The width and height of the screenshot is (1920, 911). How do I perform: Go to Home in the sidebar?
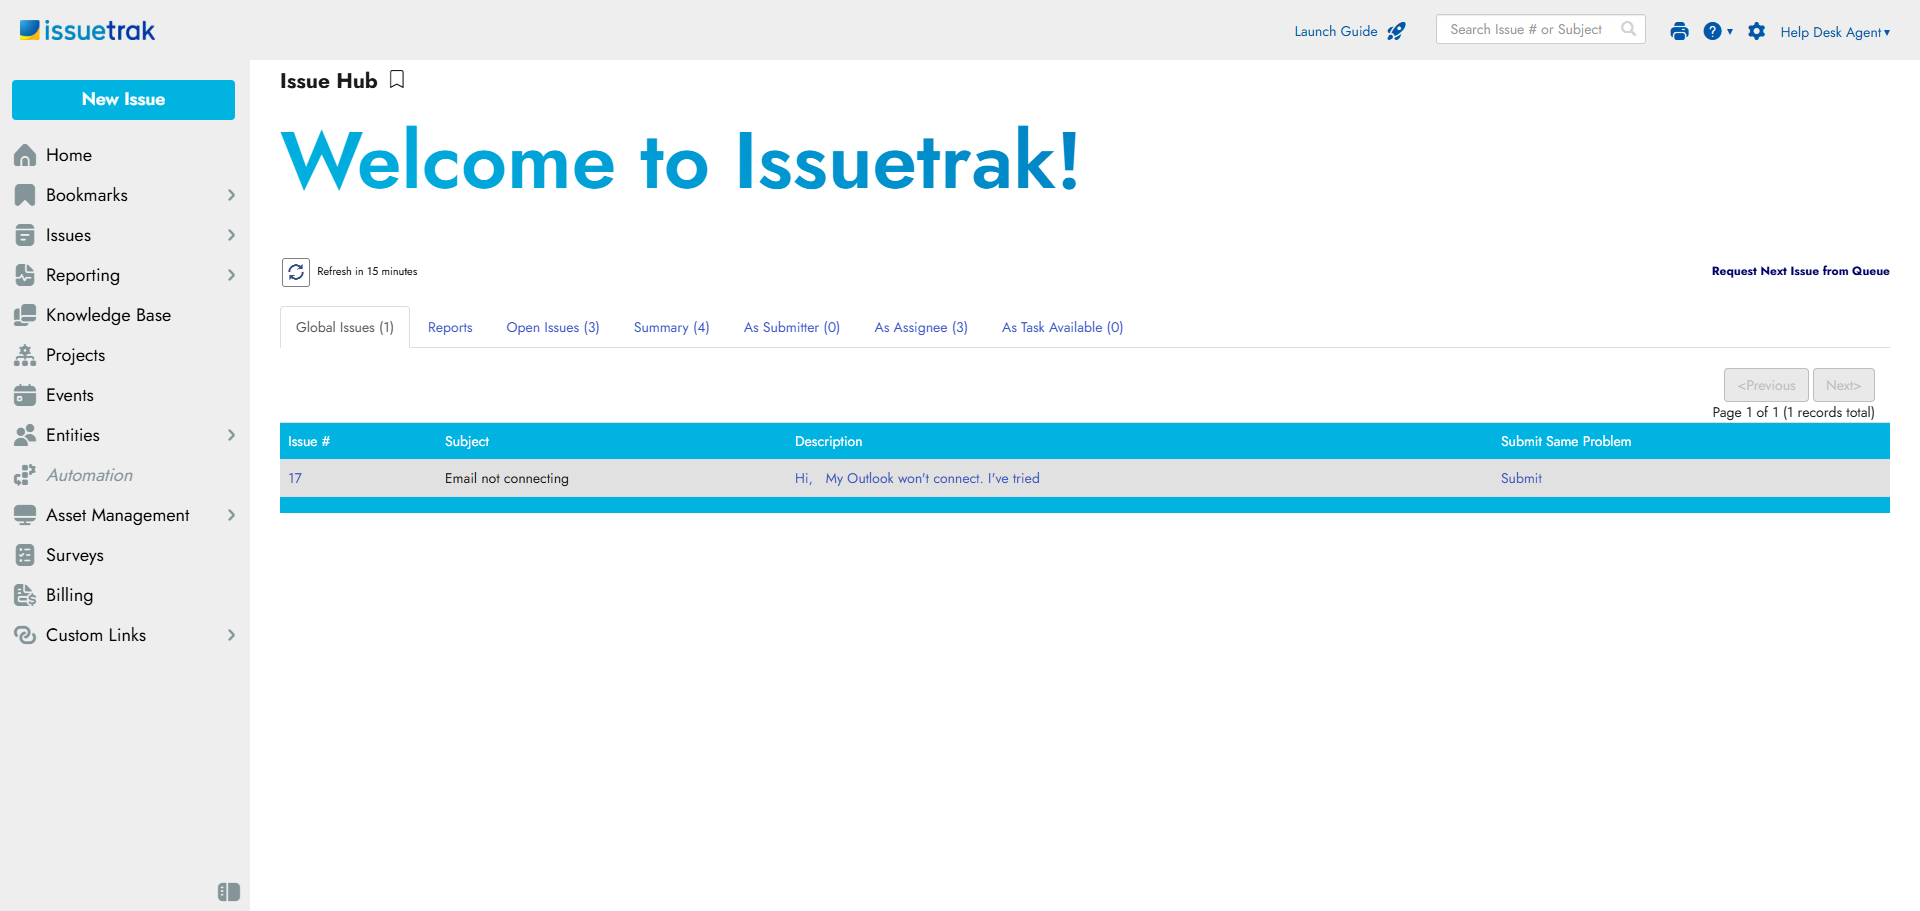point(69,155)
